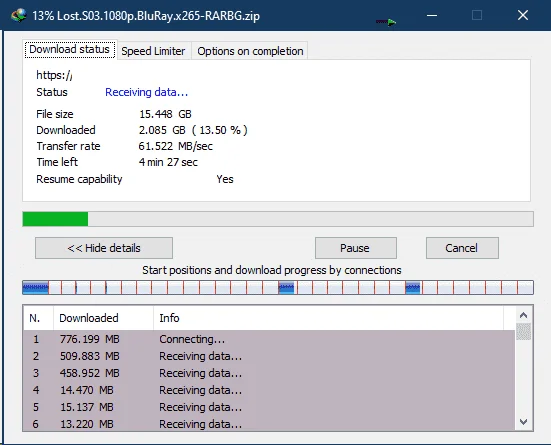Screen dimensions: 551x445
Task: Click the IDM globe icon in title bar
Action: 19,15
